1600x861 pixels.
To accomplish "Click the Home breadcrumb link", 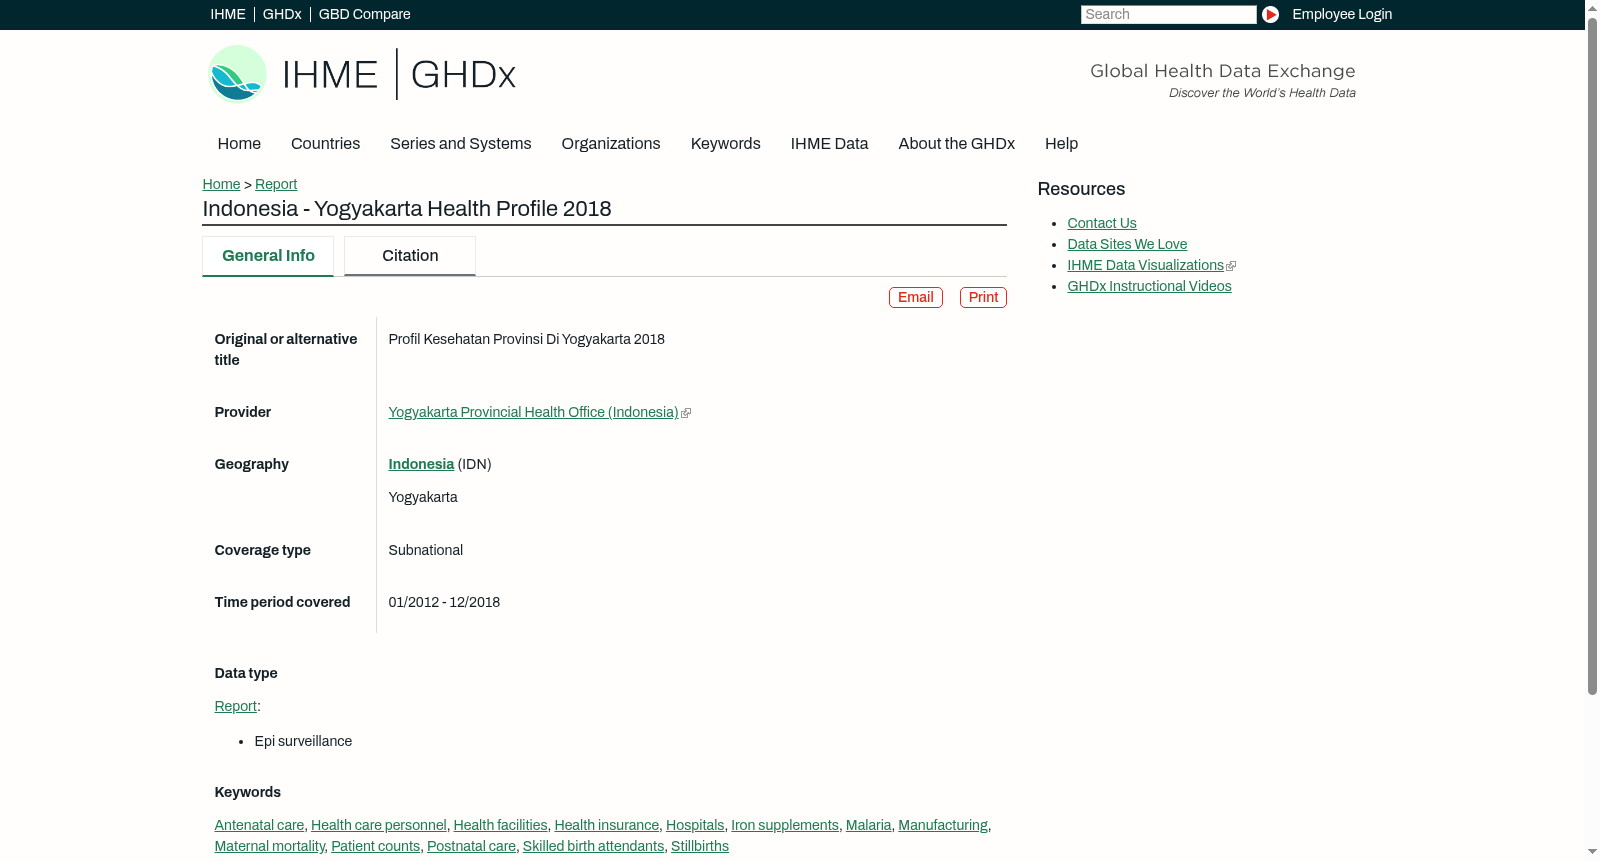I will pyautogui.click(x=221, y=184).
